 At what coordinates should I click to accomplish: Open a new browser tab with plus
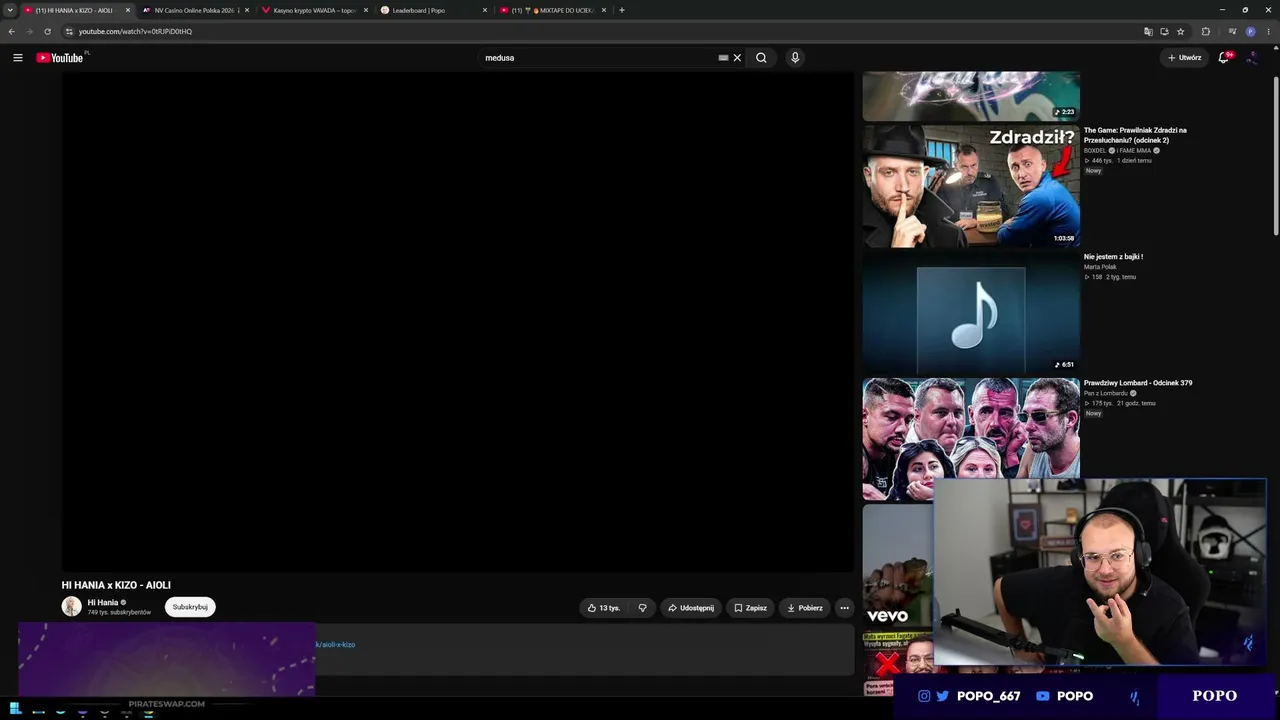click(x=622, y=10)
